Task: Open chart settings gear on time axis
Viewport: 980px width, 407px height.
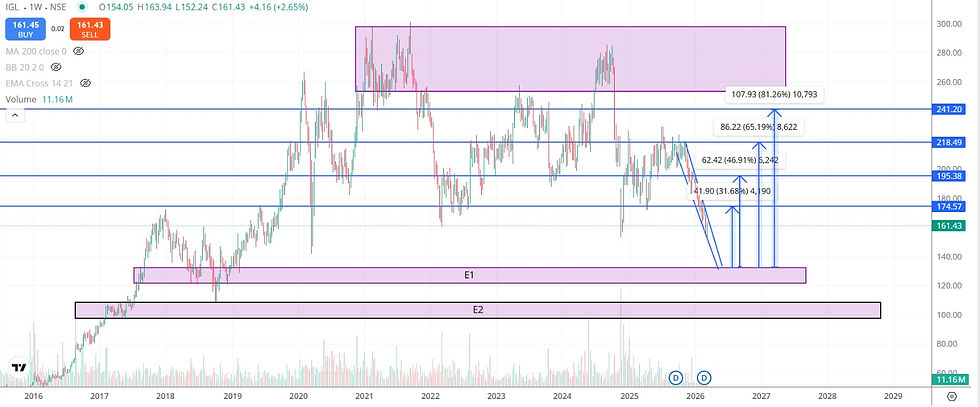Action: 951,396
